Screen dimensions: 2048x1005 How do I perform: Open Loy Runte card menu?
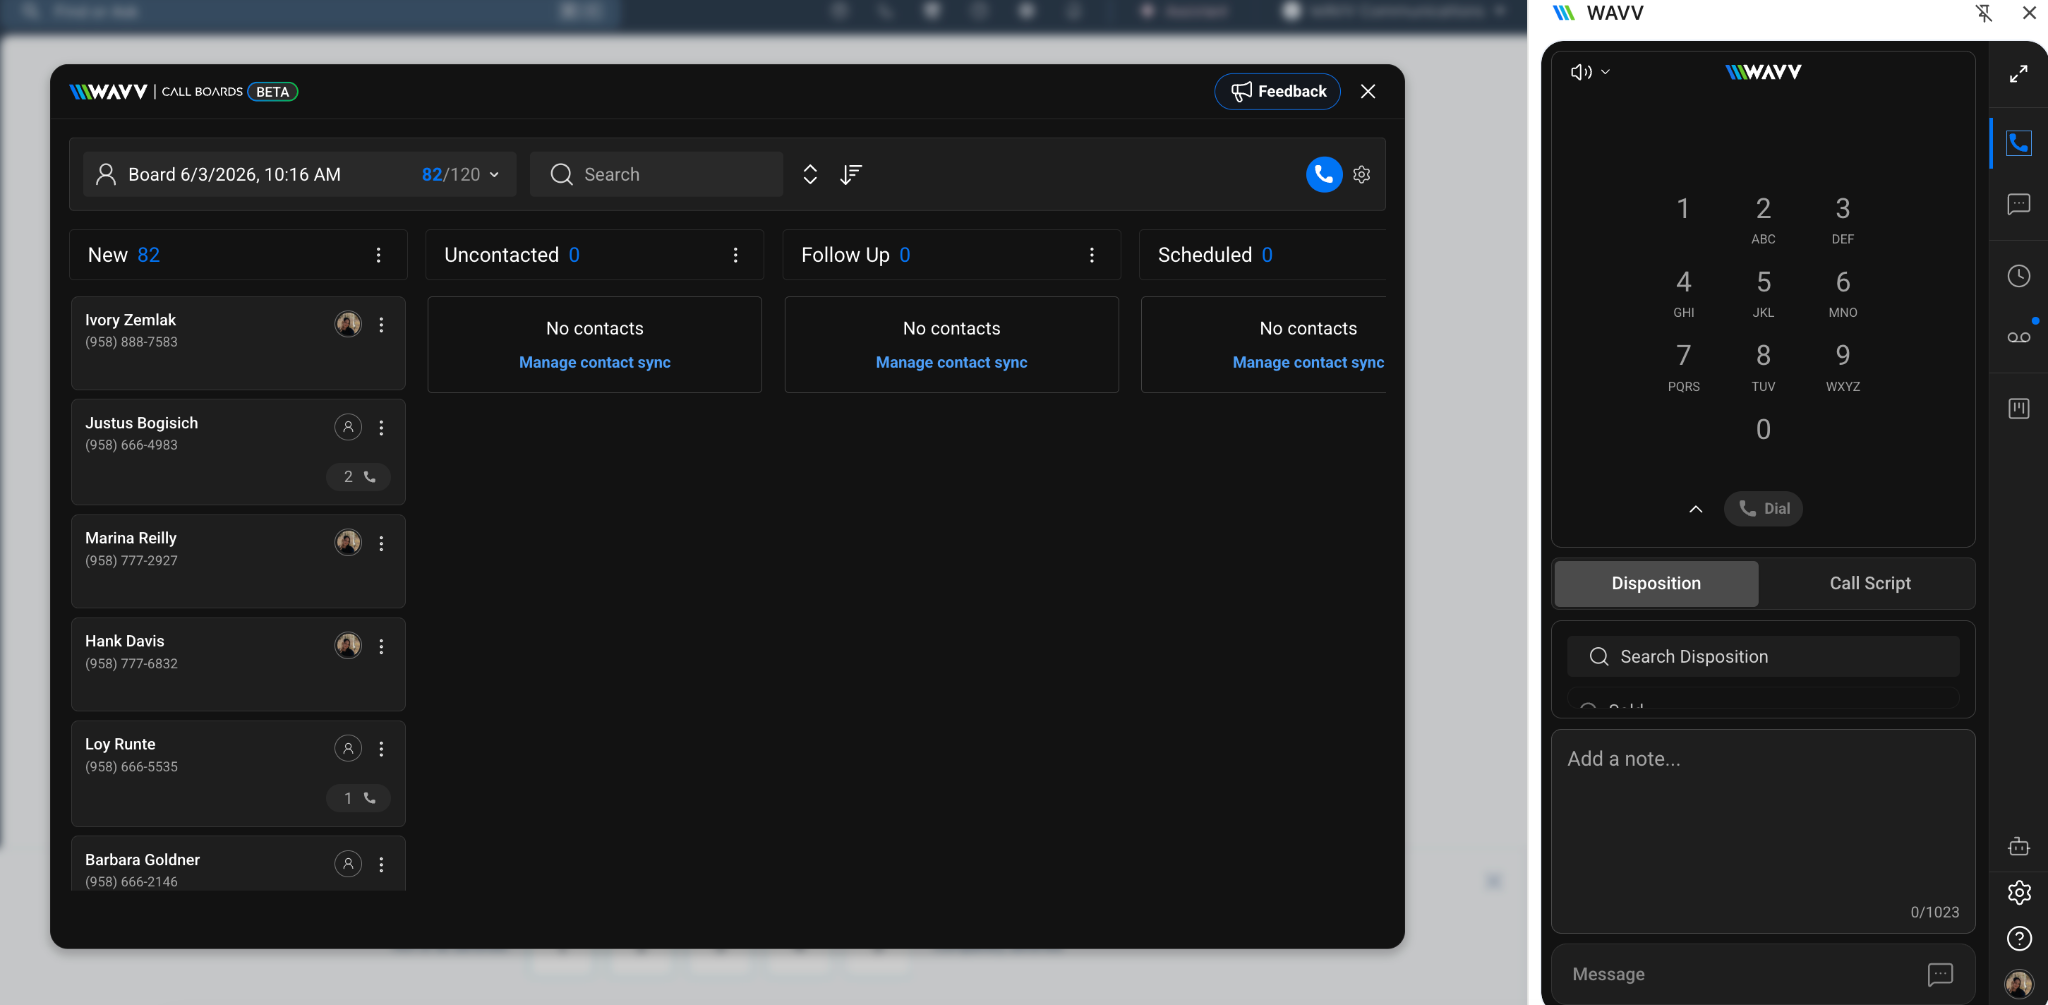pos(381,749)
